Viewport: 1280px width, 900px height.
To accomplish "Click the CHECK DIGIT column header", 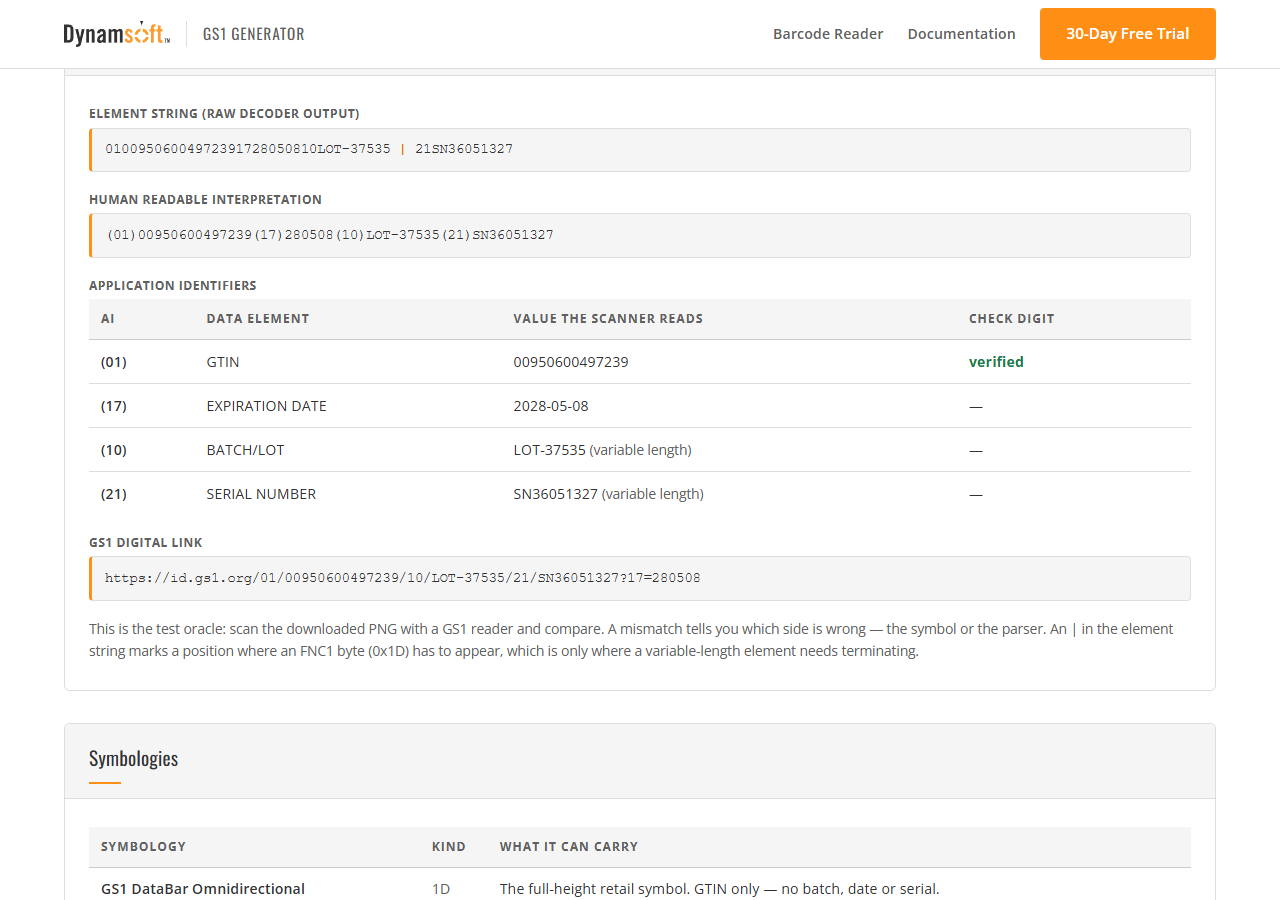I will [1012, 319].
